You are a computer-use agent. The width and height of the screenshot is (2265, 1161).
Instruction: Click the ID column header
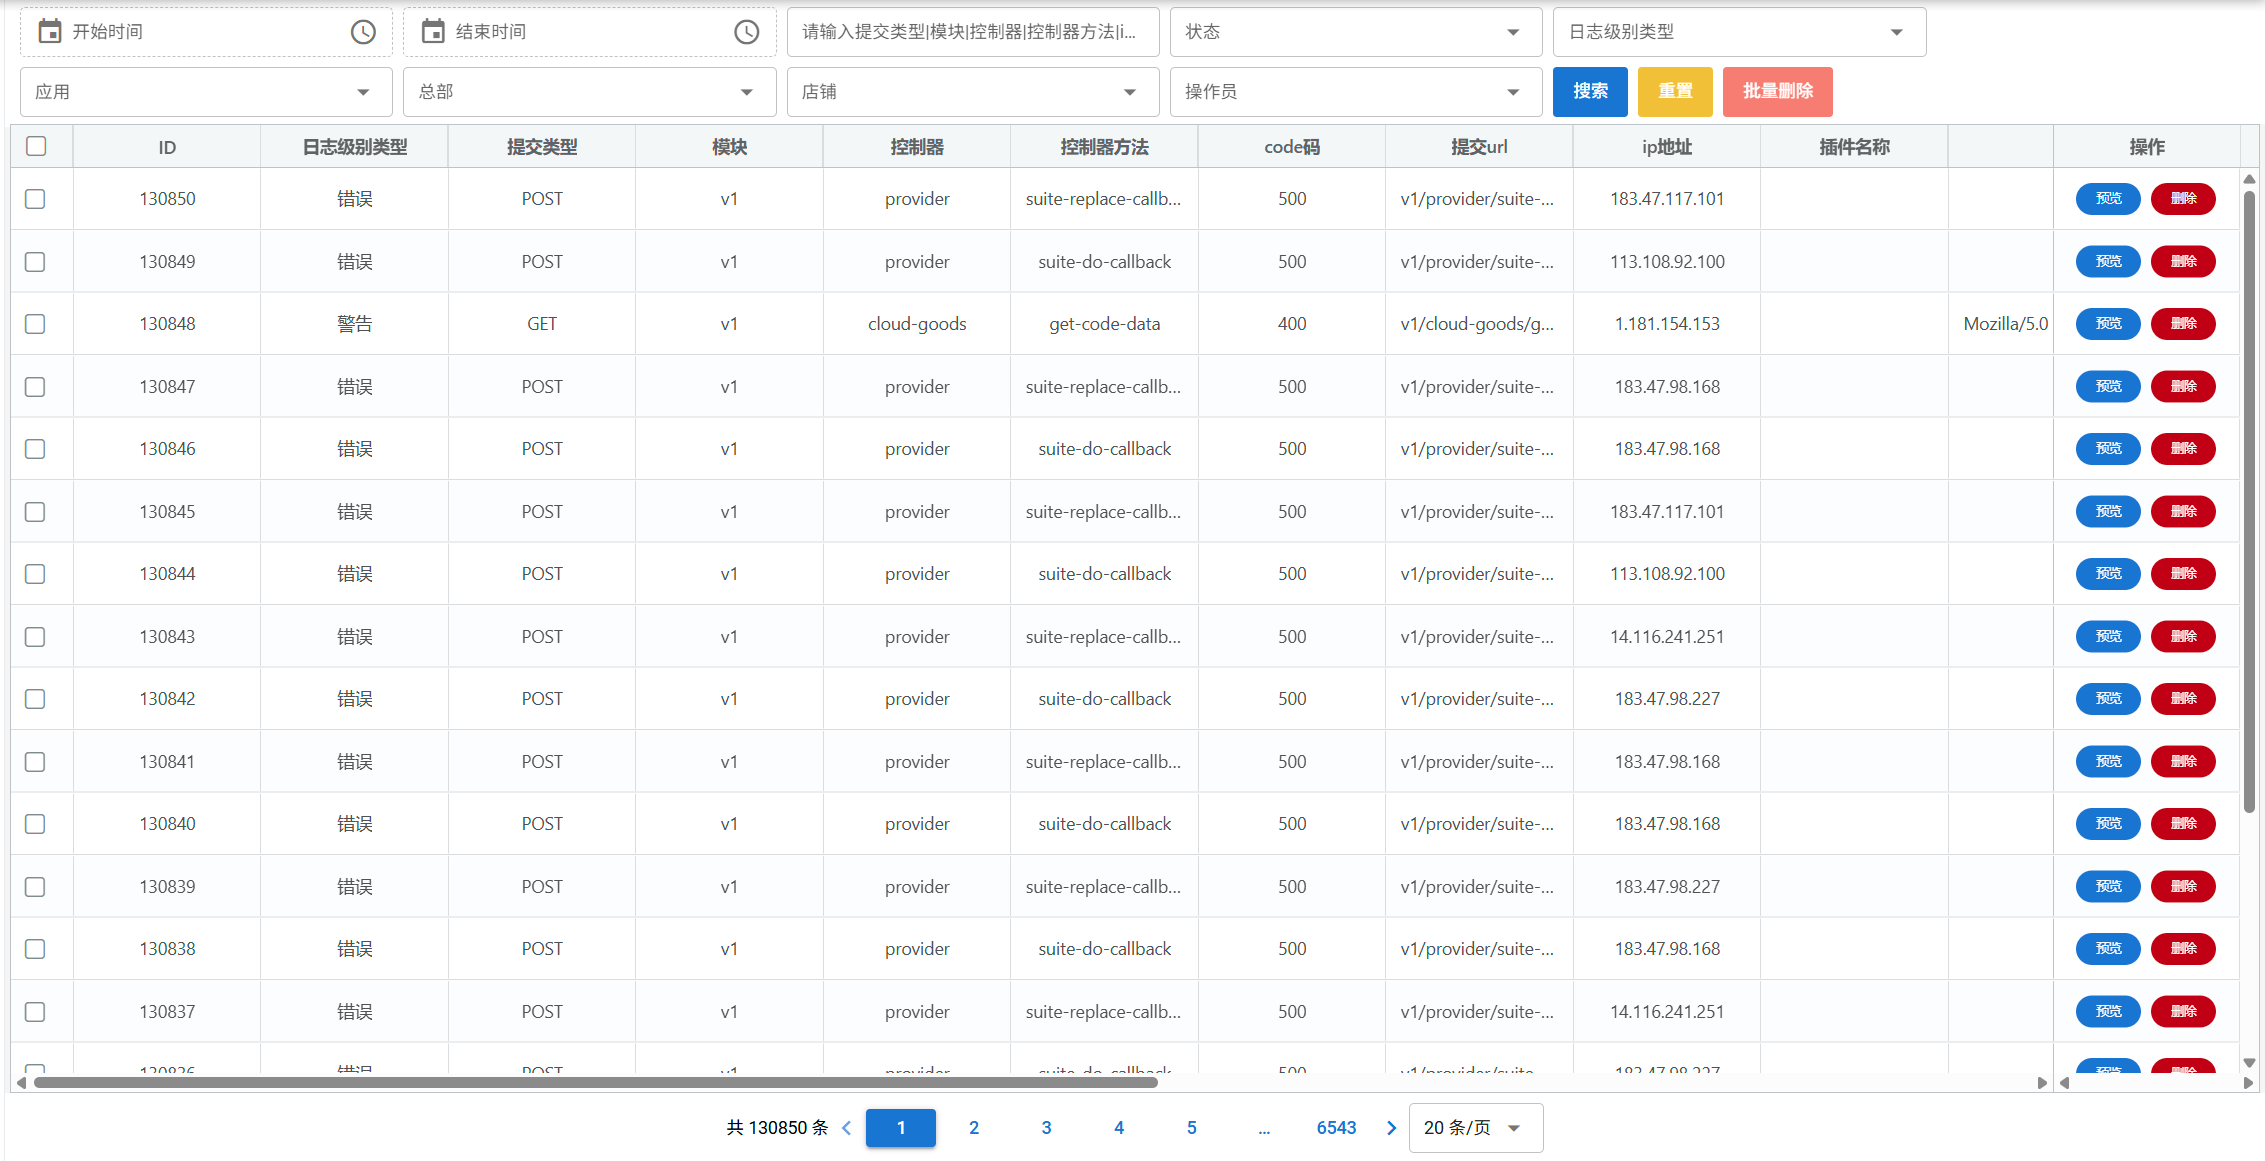(167, 147)
